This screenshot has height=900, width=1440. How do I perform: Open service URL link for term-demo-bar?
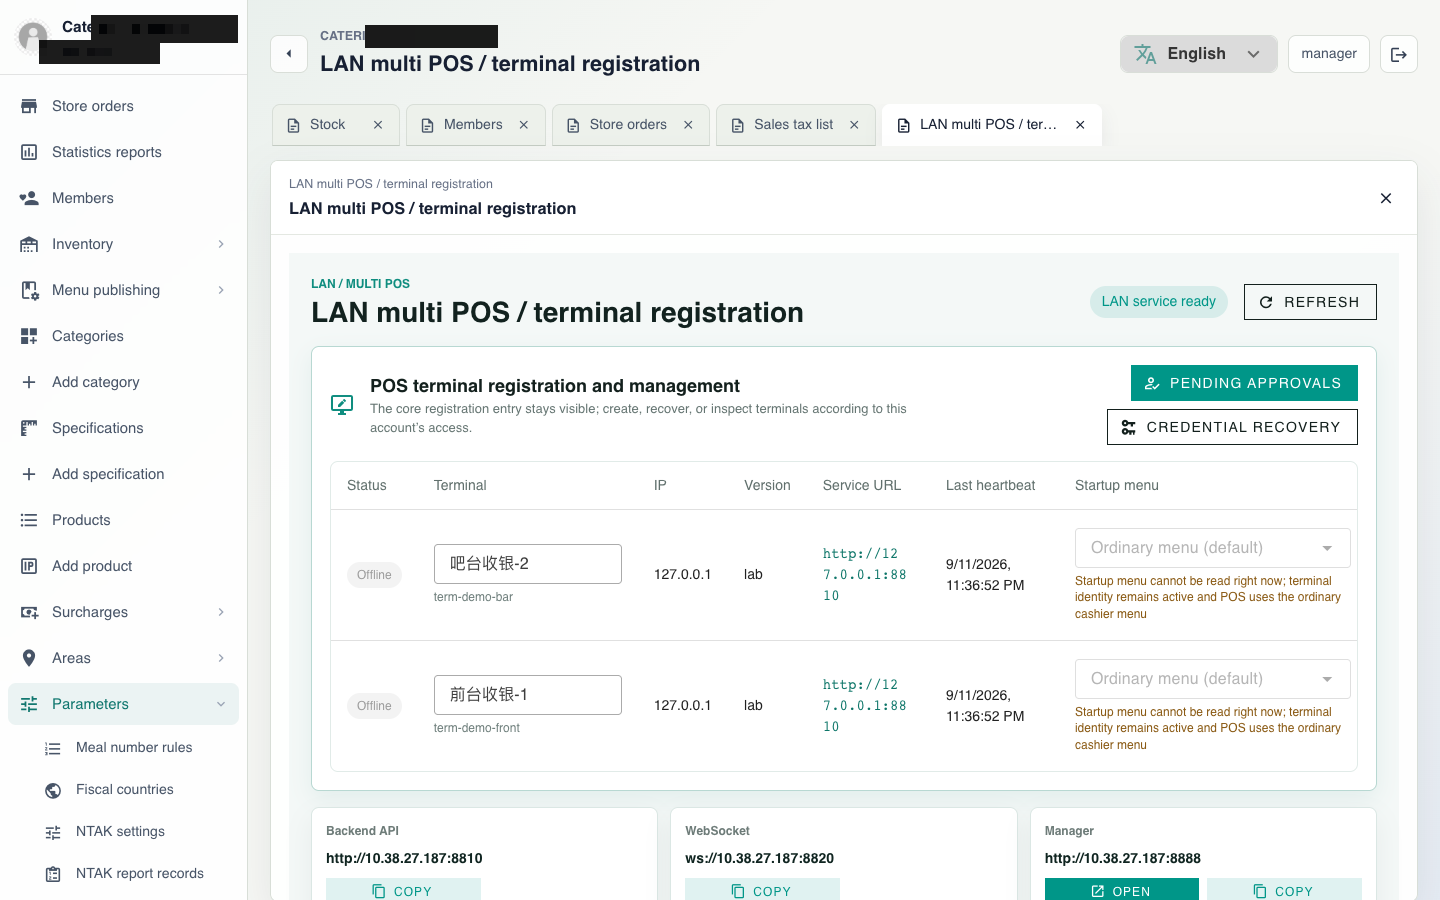point(865,574)
